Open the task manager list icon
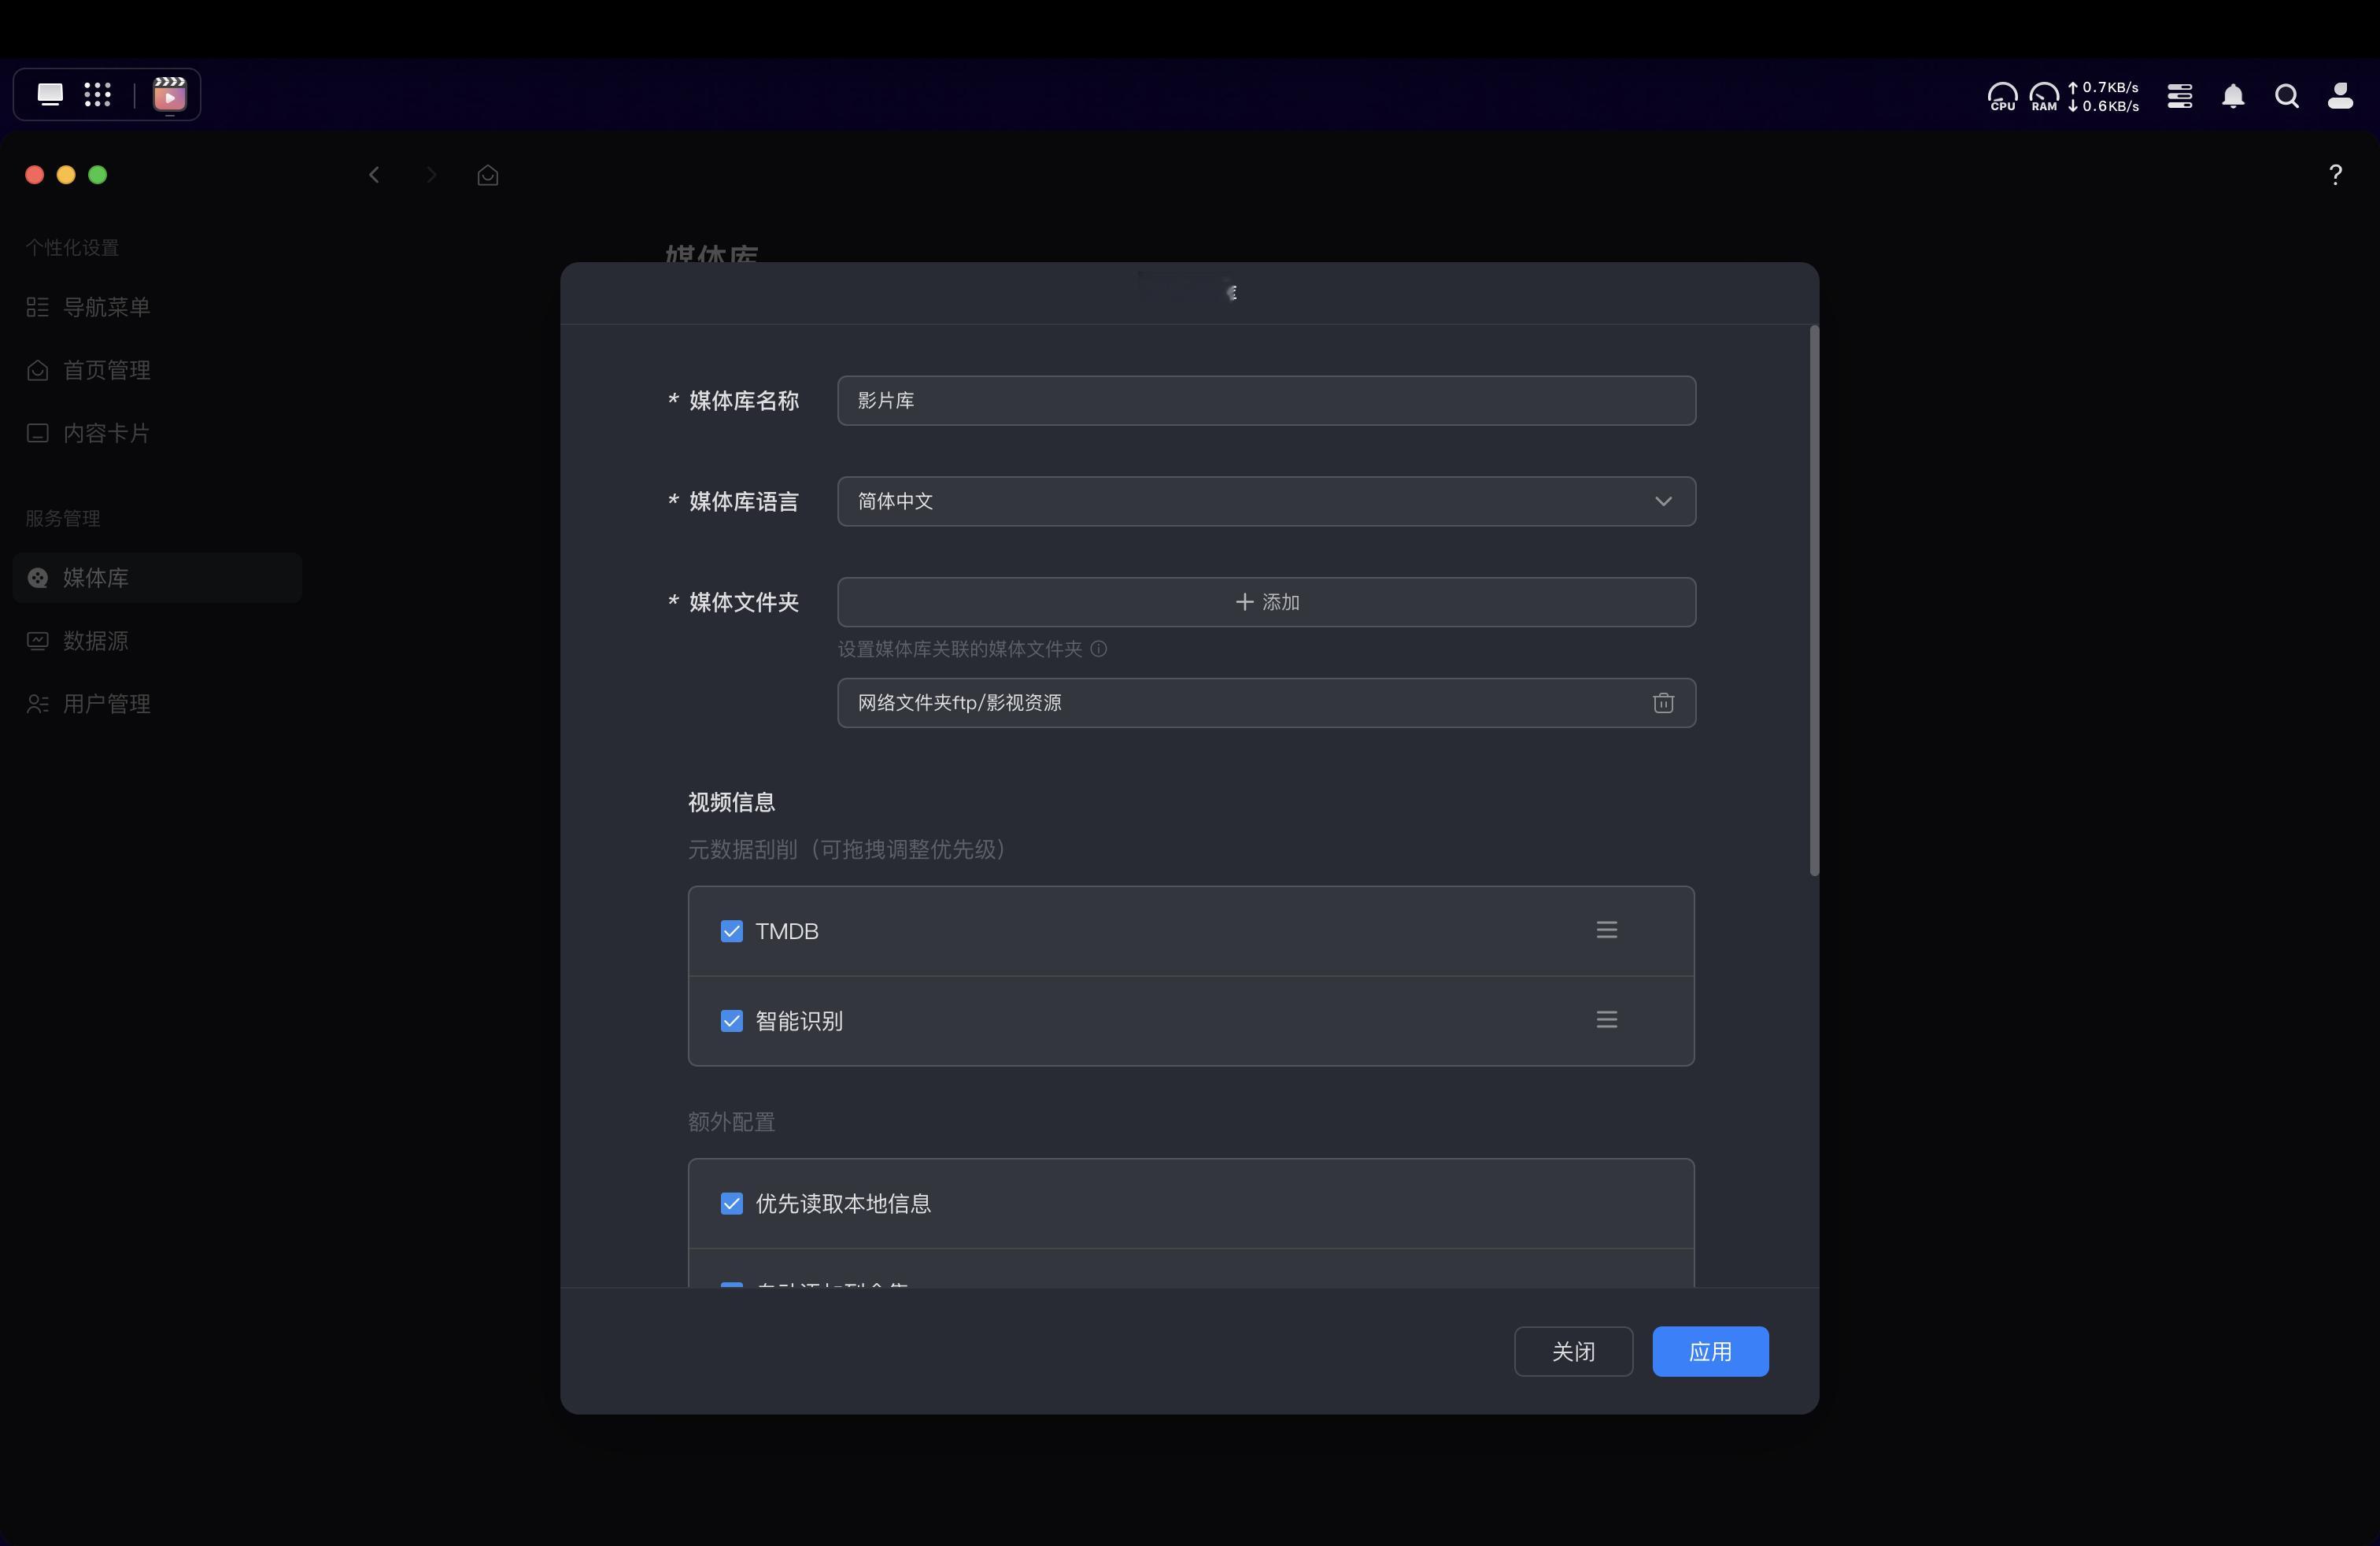The width and height of the screenshot is (2380, 1546). (x=2180, y=96)
